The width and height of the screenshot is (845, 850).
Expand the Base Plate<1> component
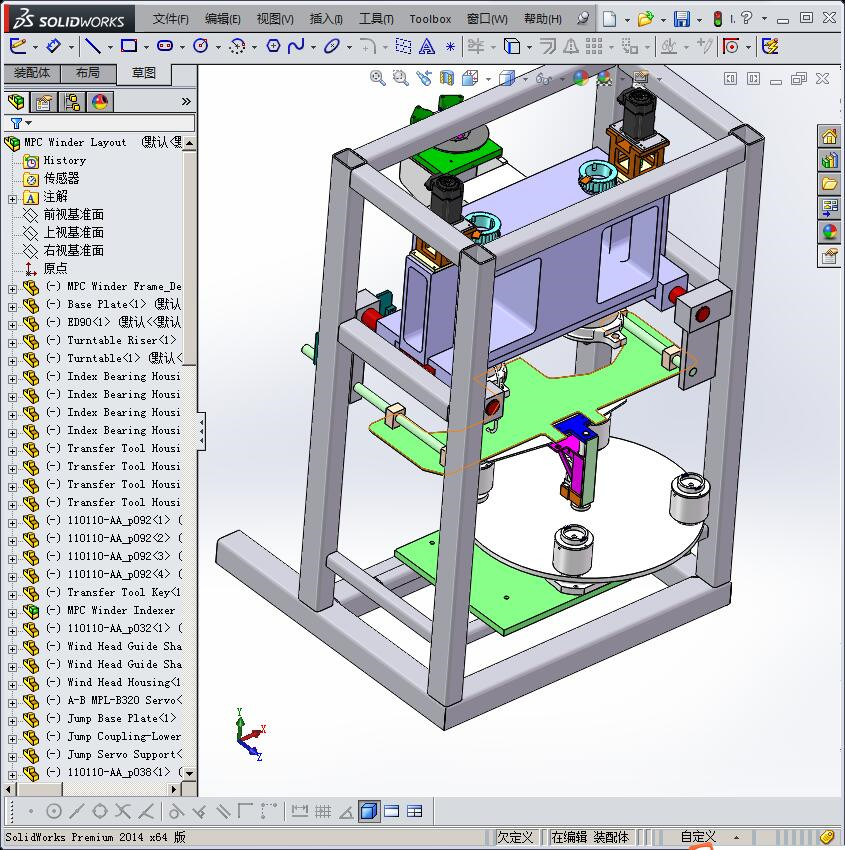tap(12, 307)
